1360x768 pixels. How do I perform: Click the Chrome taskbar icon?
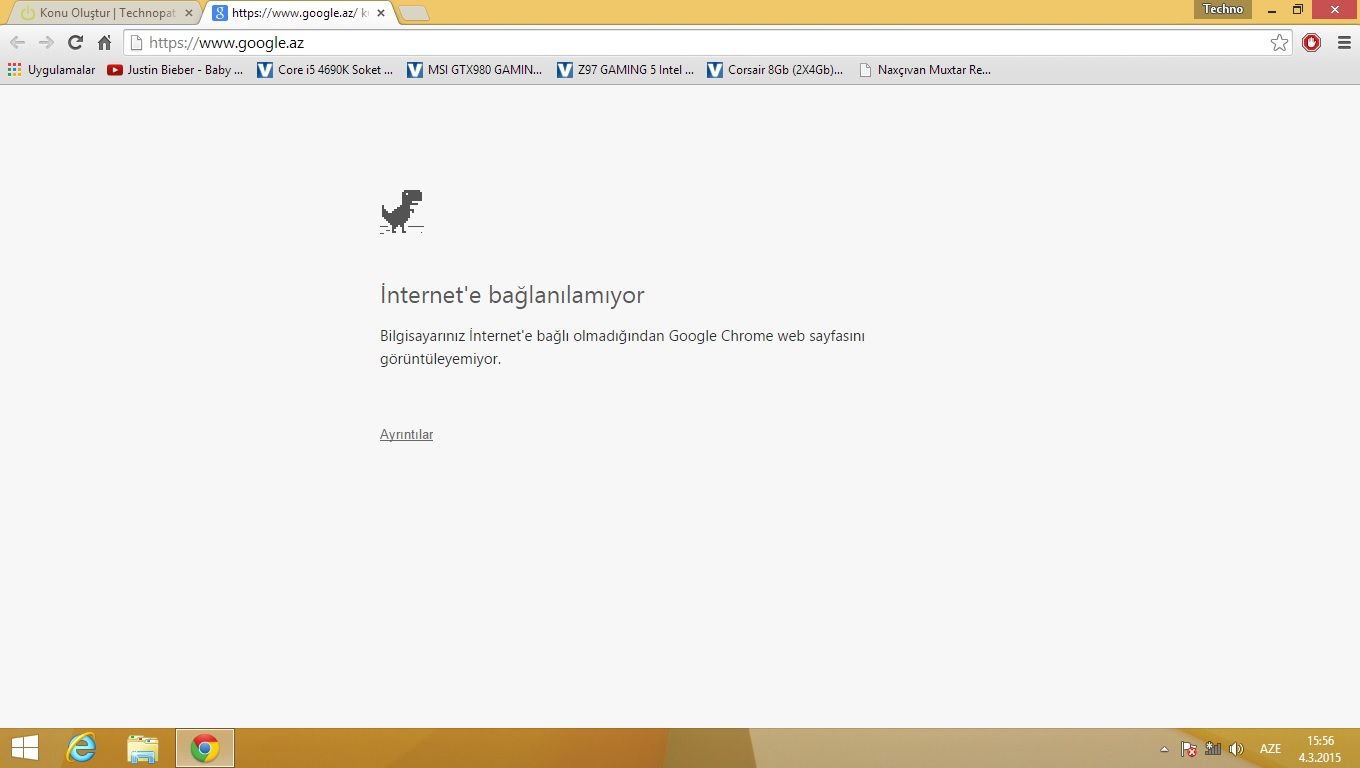coord(205,748)
